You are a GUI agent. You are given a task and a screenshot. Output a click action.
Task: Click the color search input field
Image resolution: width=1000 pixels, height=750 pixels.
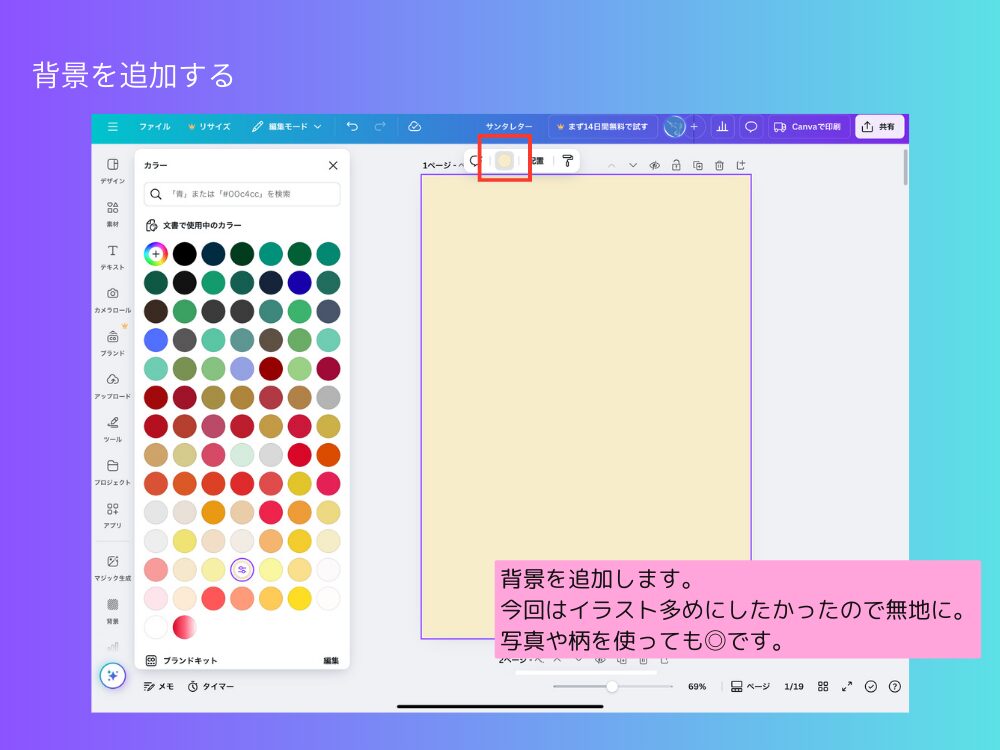[245, 195]
